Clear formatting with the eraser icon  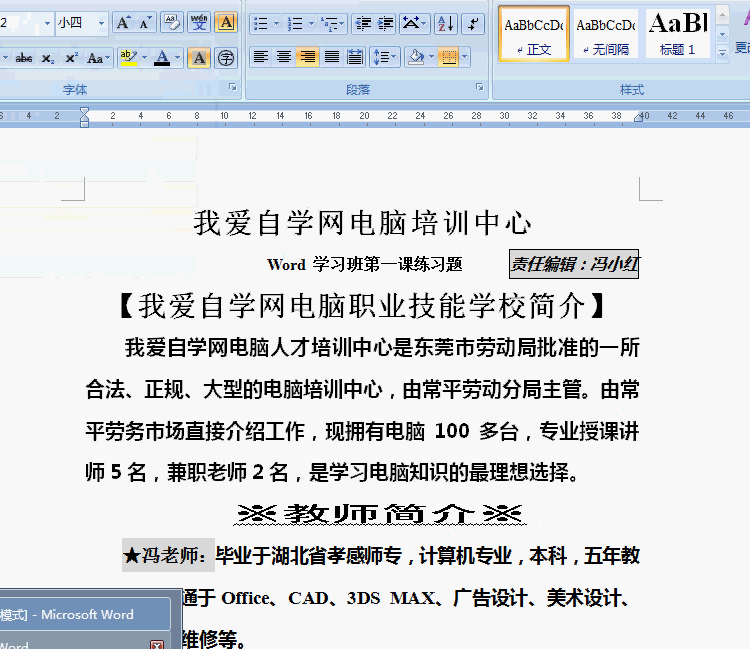(x=172, y=22)
